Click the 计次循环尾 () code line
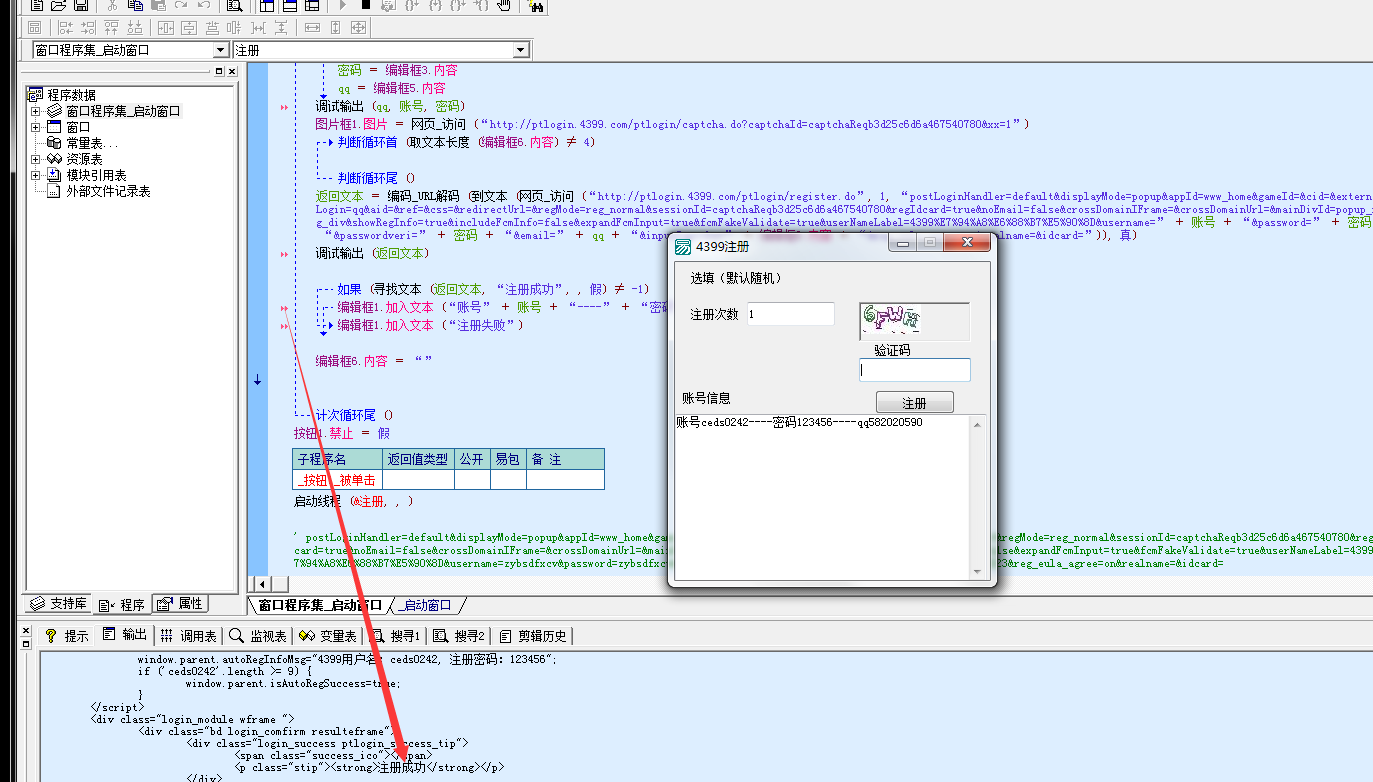The image size is (1373, 782). (354, 415)
